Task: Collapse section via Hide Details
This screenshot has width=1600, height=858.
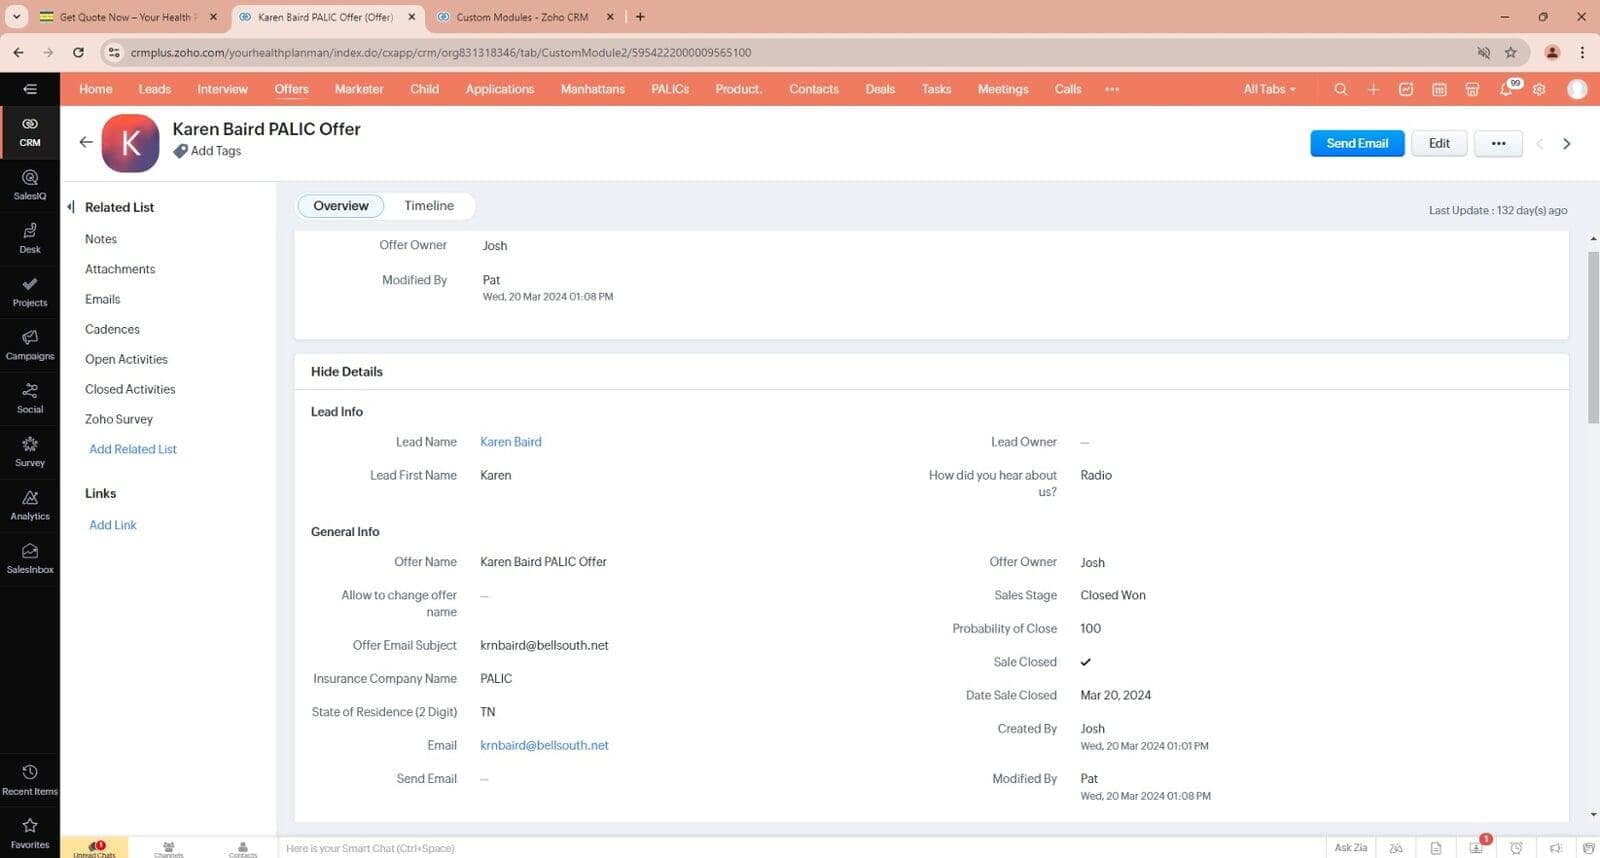Action: [x=346, y=371]
